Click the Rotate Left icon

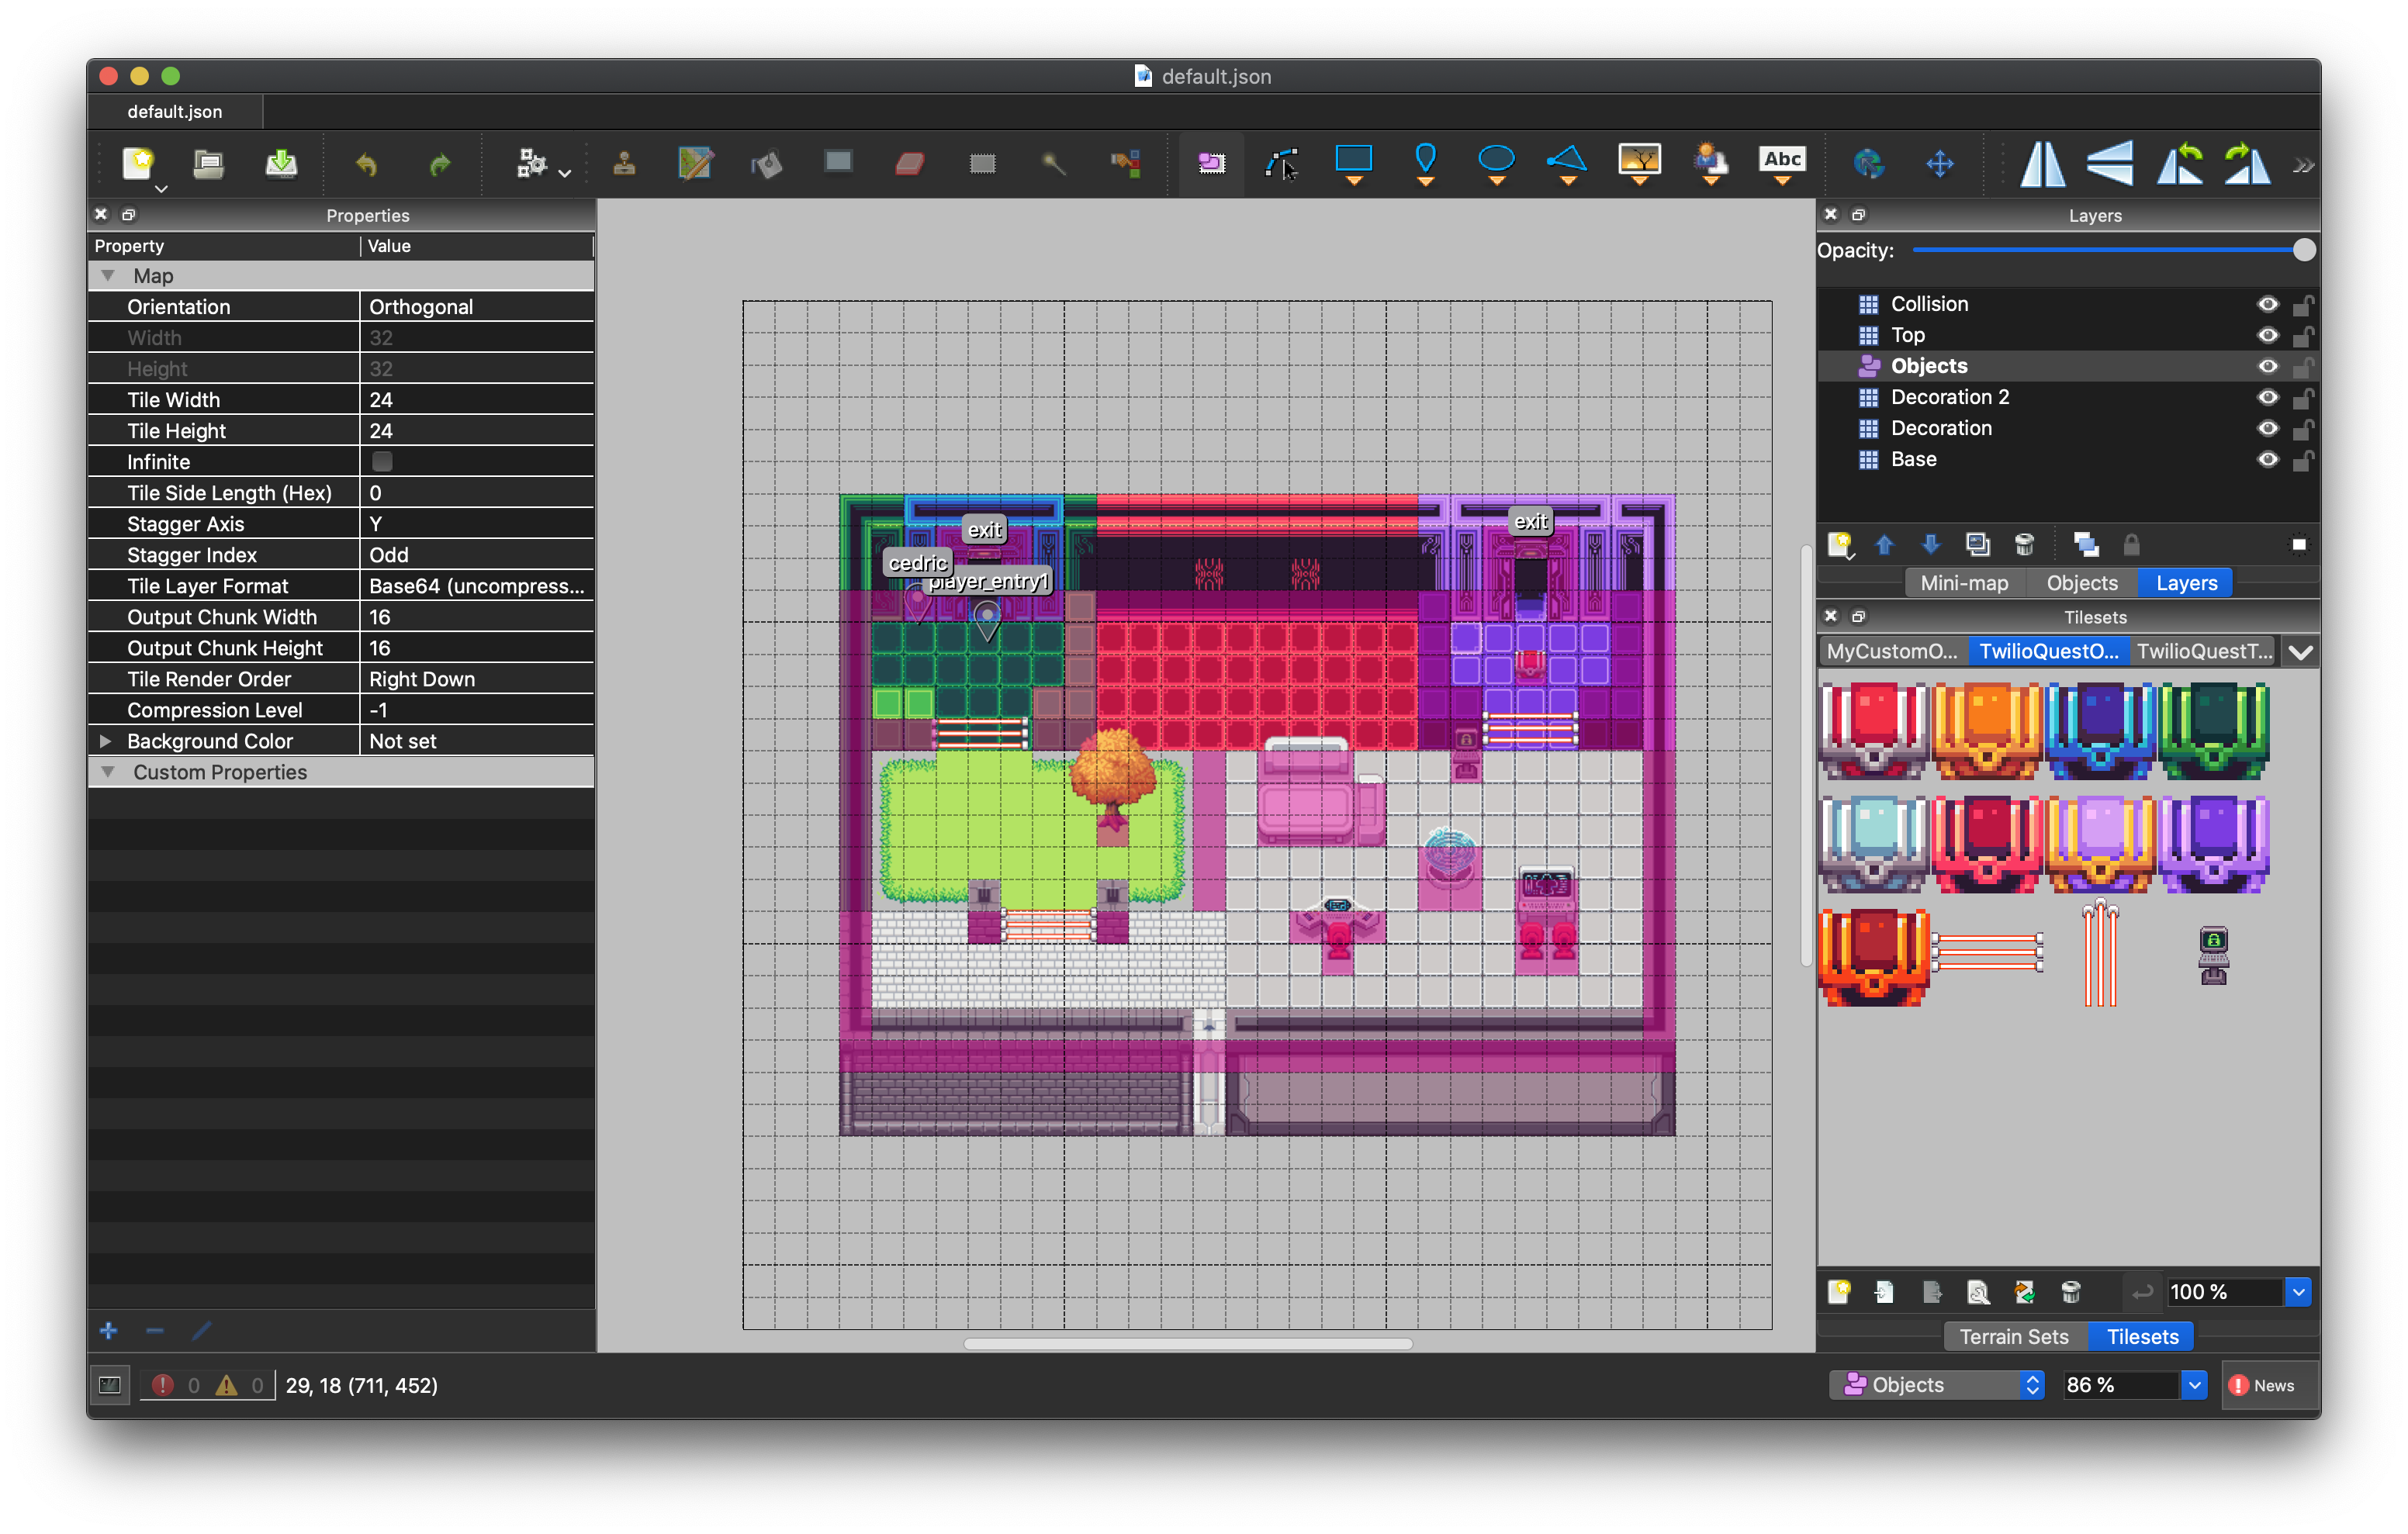(x=2179, y=163)
